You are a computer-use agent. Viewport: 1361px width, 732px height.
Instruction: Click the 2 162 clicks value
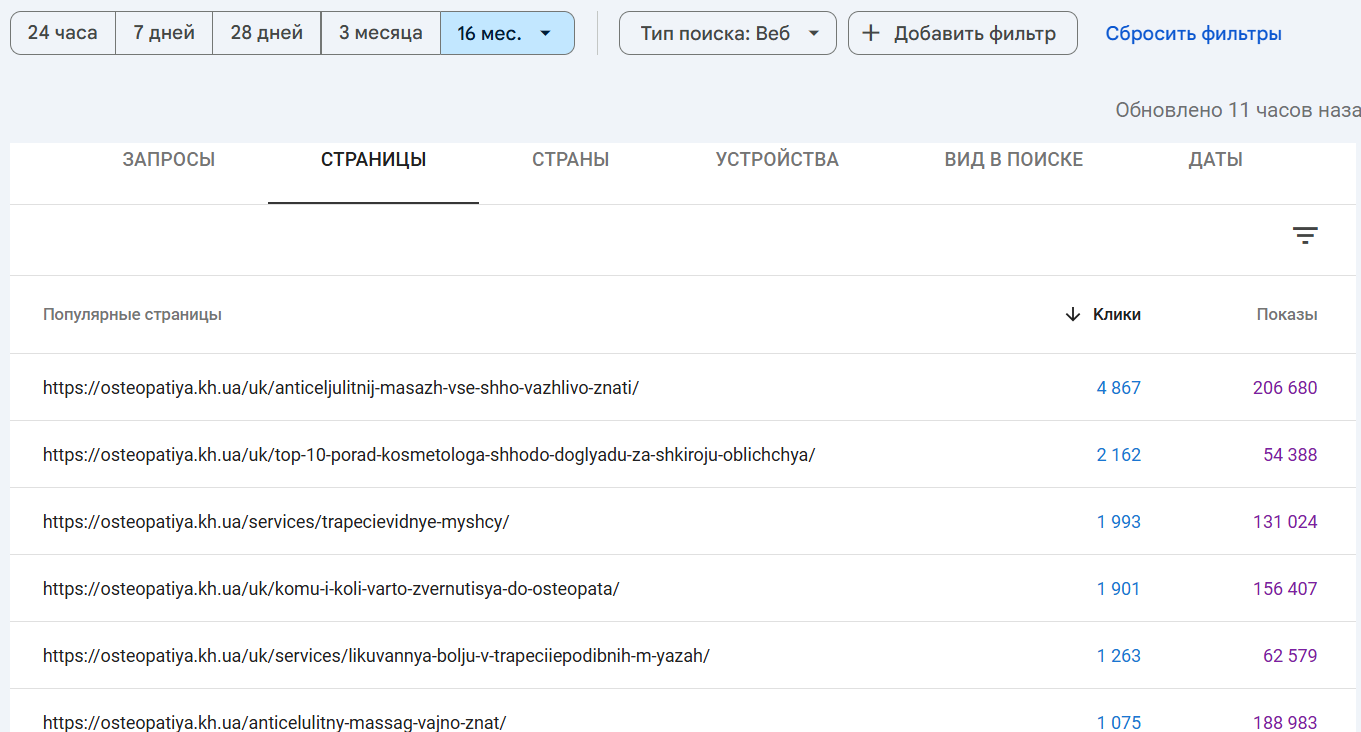click(1119, 455)
